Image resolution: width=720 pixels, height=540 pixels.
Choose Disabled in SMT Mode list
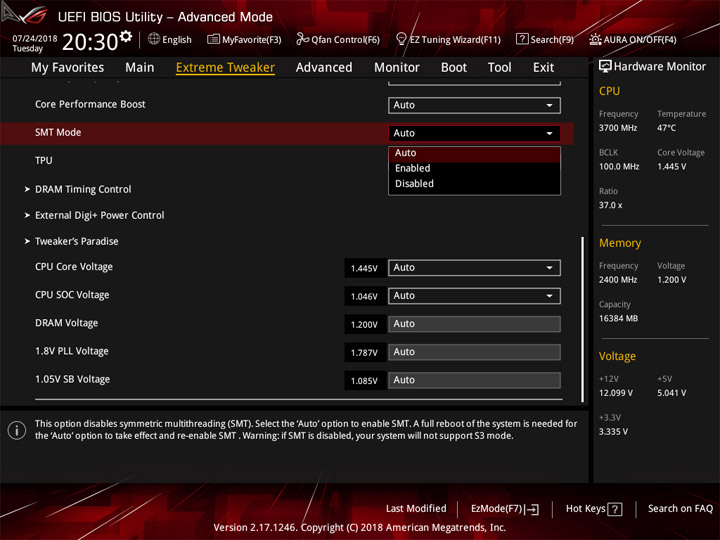point(474,184)
